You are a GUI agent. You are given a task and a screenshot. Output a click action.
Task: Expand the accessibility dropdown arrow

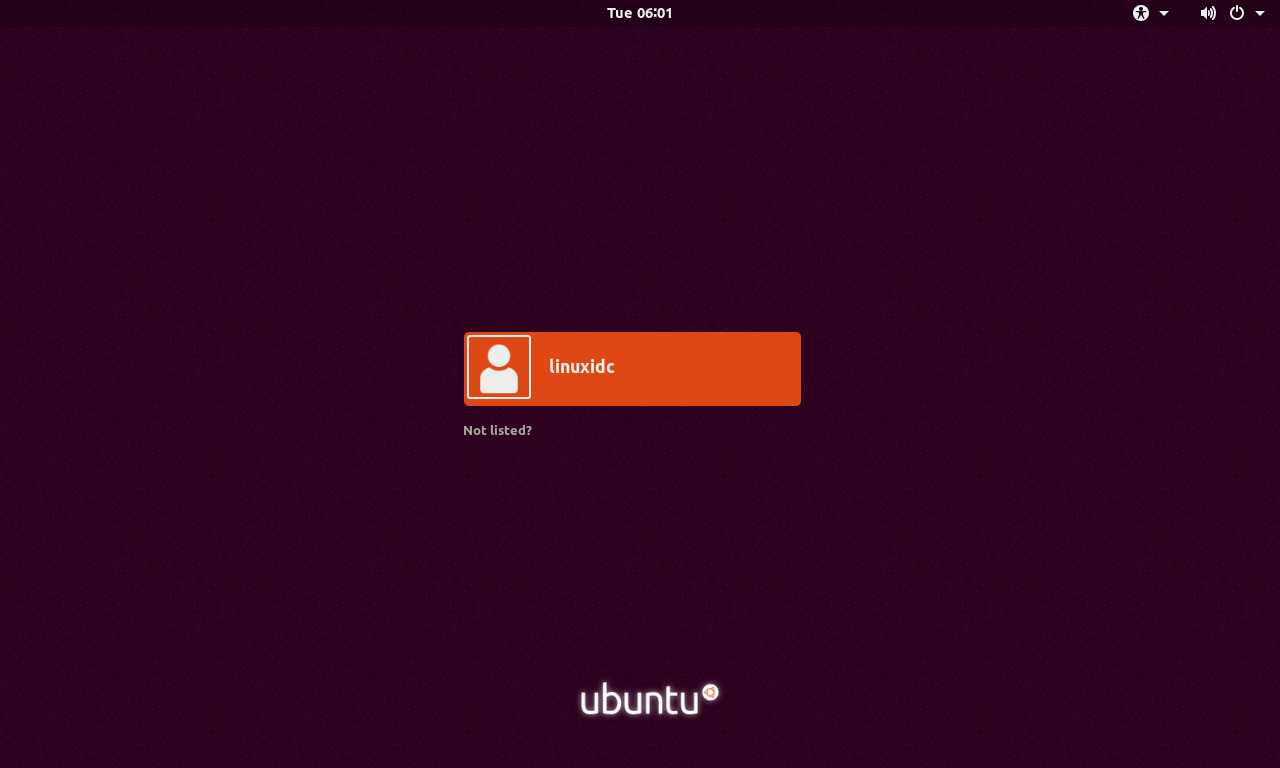click(x=1165, y=13)
